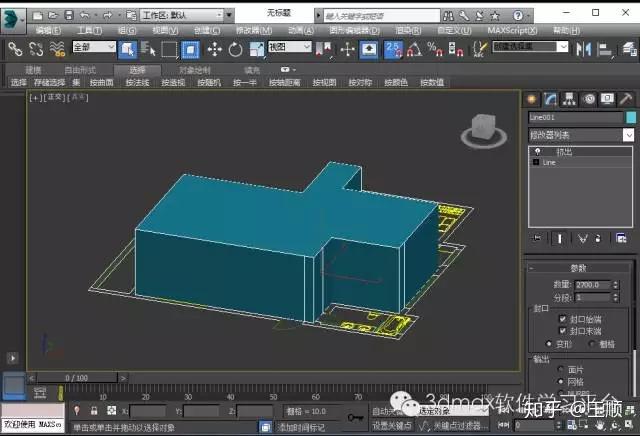Open the Hierarchy panel tab

tap(569, 99)
